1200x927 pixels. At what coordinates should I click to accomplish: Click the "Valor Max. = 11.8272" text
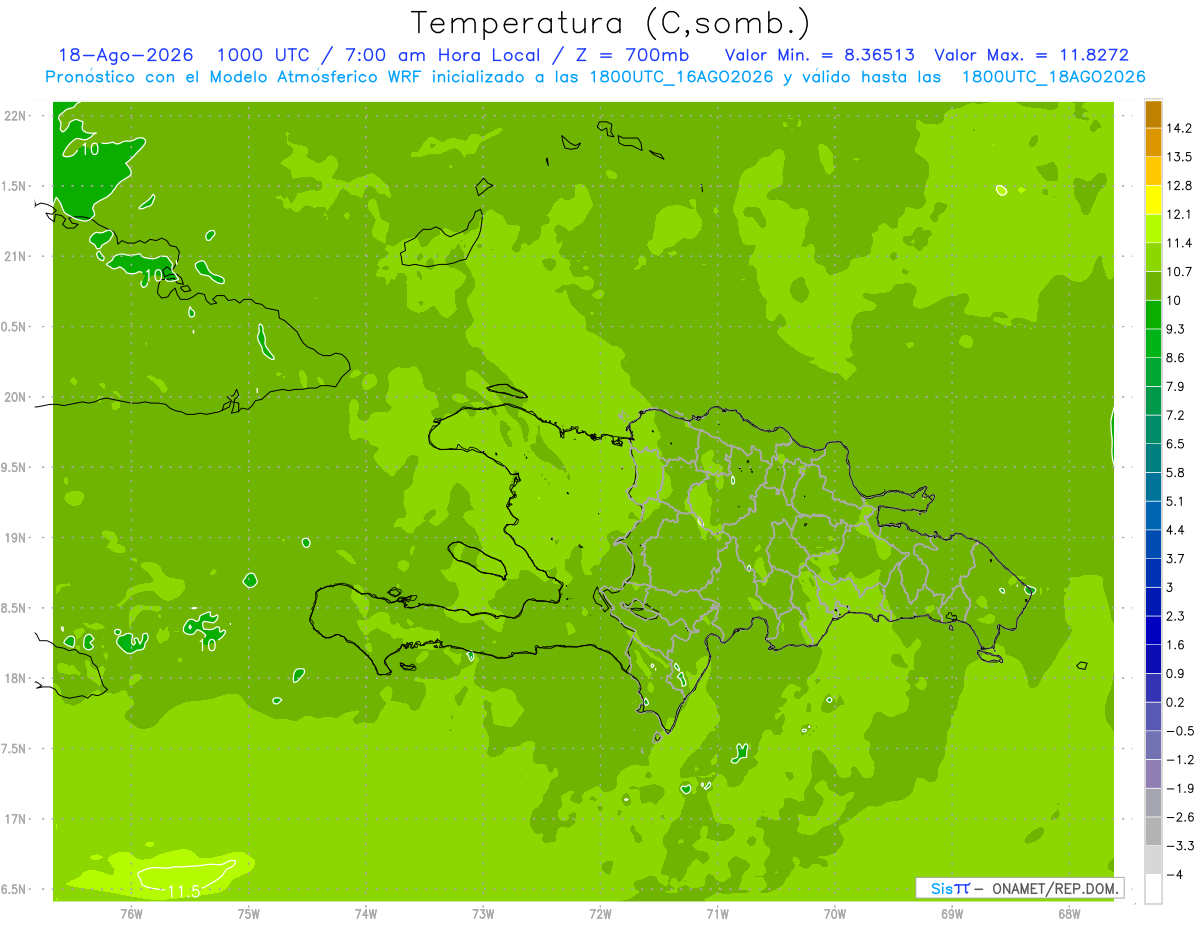[x=1031, y=55]
